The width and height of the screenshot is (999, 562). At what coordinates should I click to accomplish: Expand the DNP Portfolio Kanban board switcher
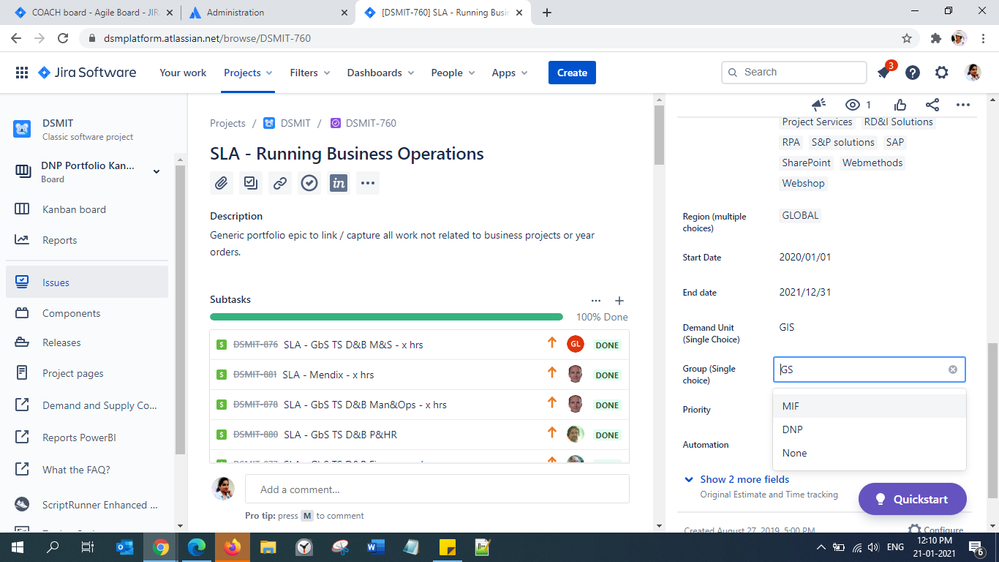coord(156,171)
